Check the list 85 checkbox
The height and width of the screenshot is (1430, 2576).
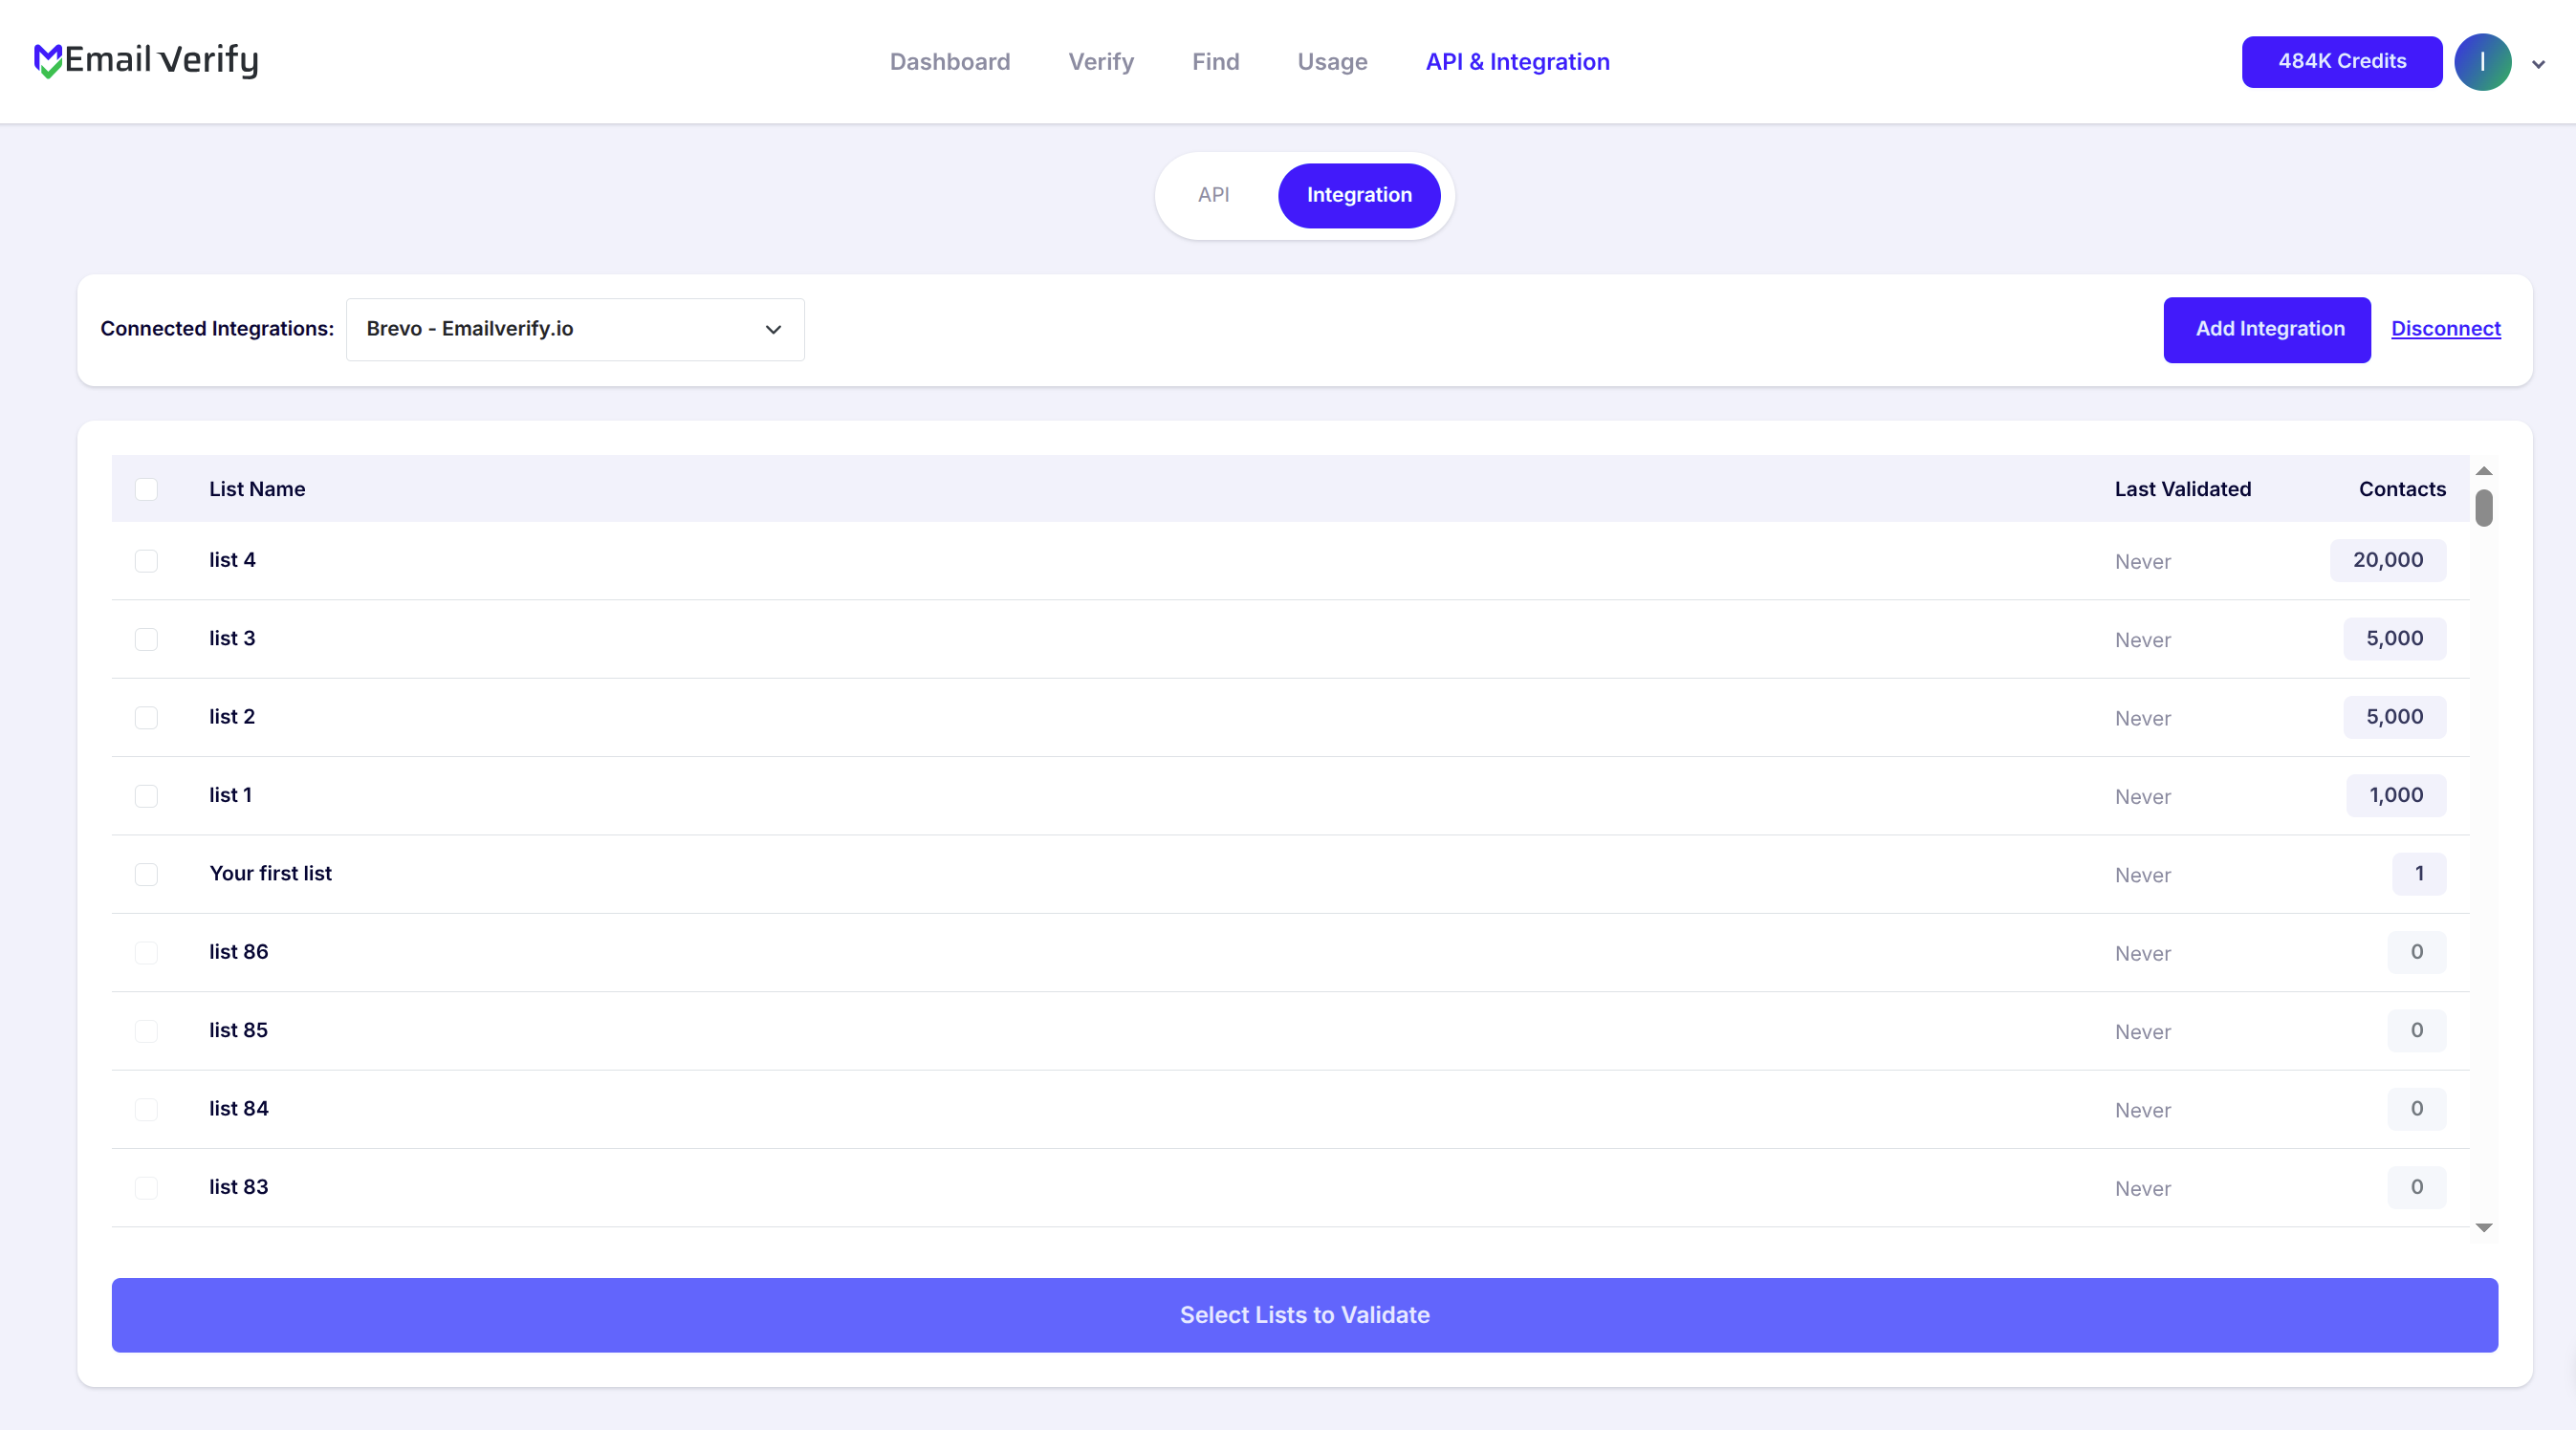(x=146, y=1031)
